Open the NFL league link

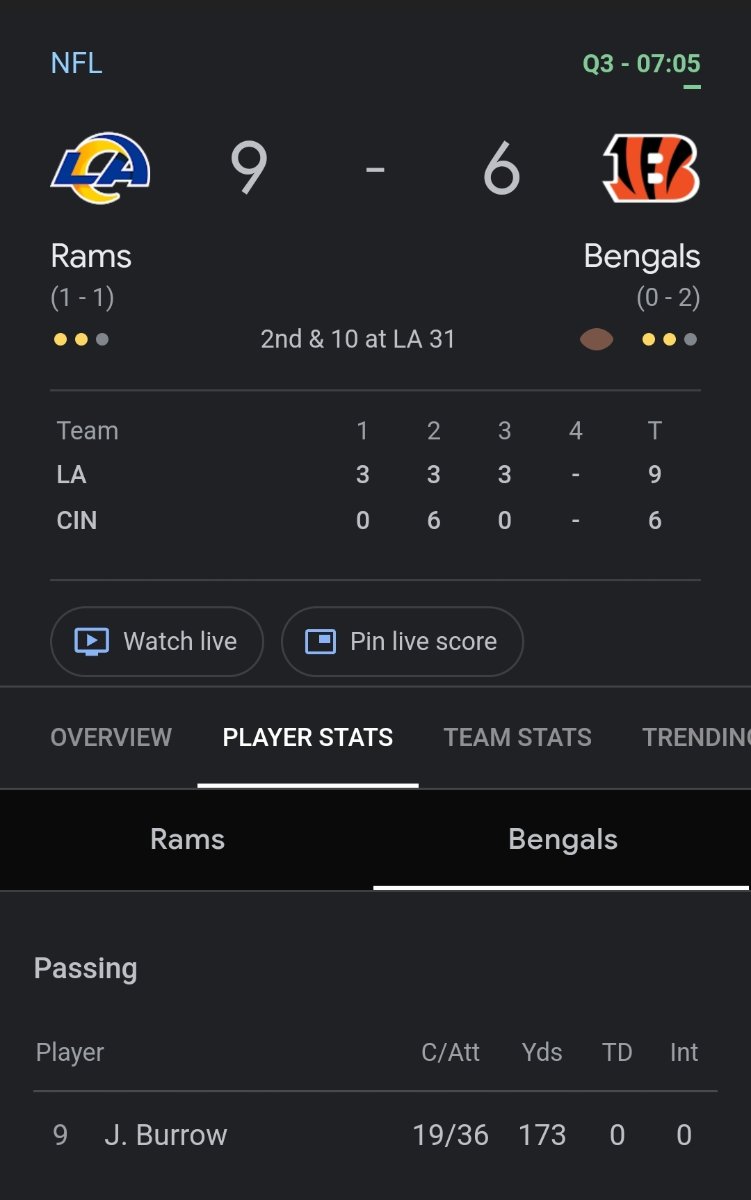tap(76, 64)
